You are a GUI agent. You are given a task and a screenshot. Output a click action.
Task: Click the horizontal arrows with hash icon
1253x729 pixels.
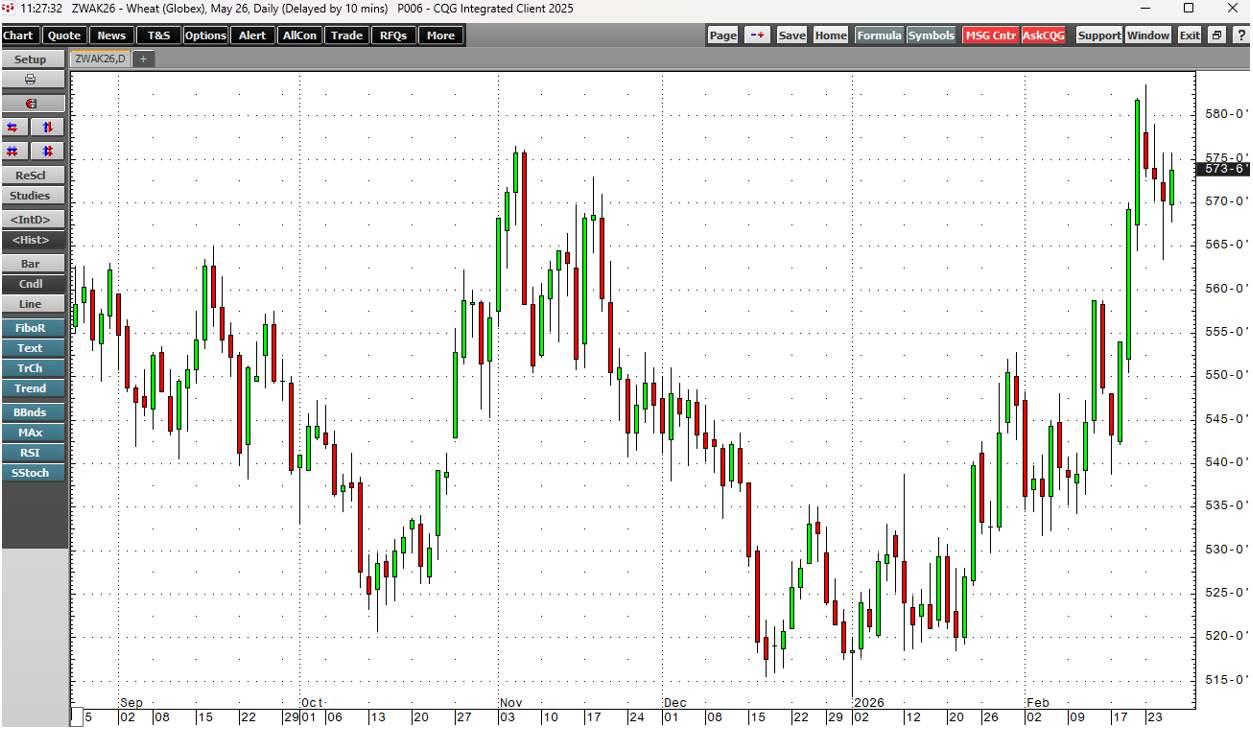pos(13,151)
